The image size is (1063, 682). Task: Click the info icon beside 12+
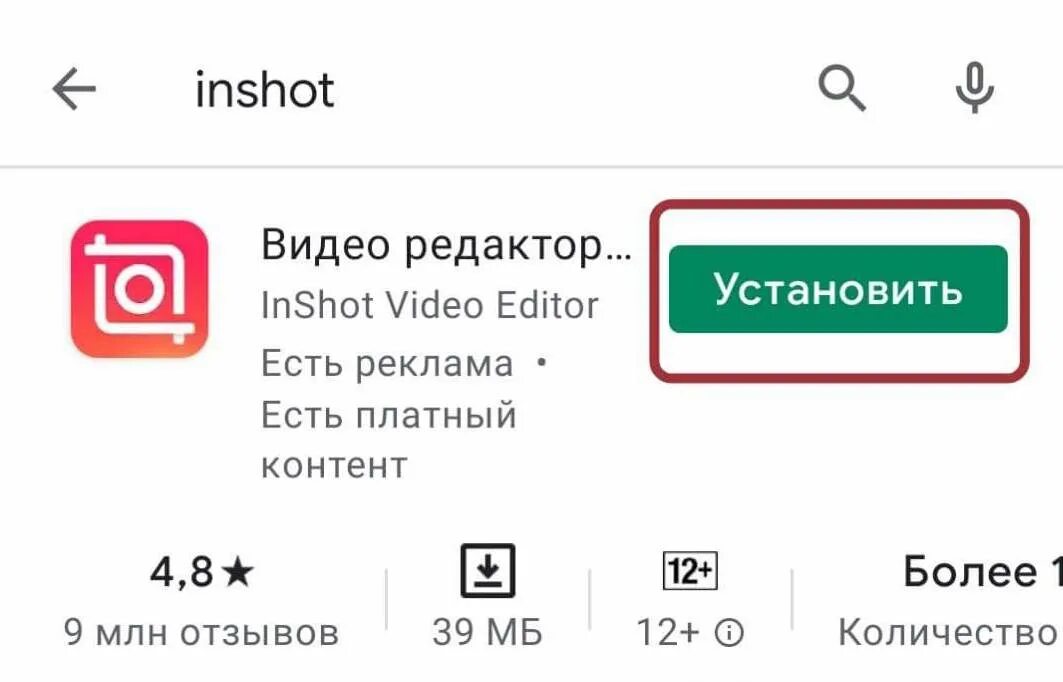coord(729,633)
